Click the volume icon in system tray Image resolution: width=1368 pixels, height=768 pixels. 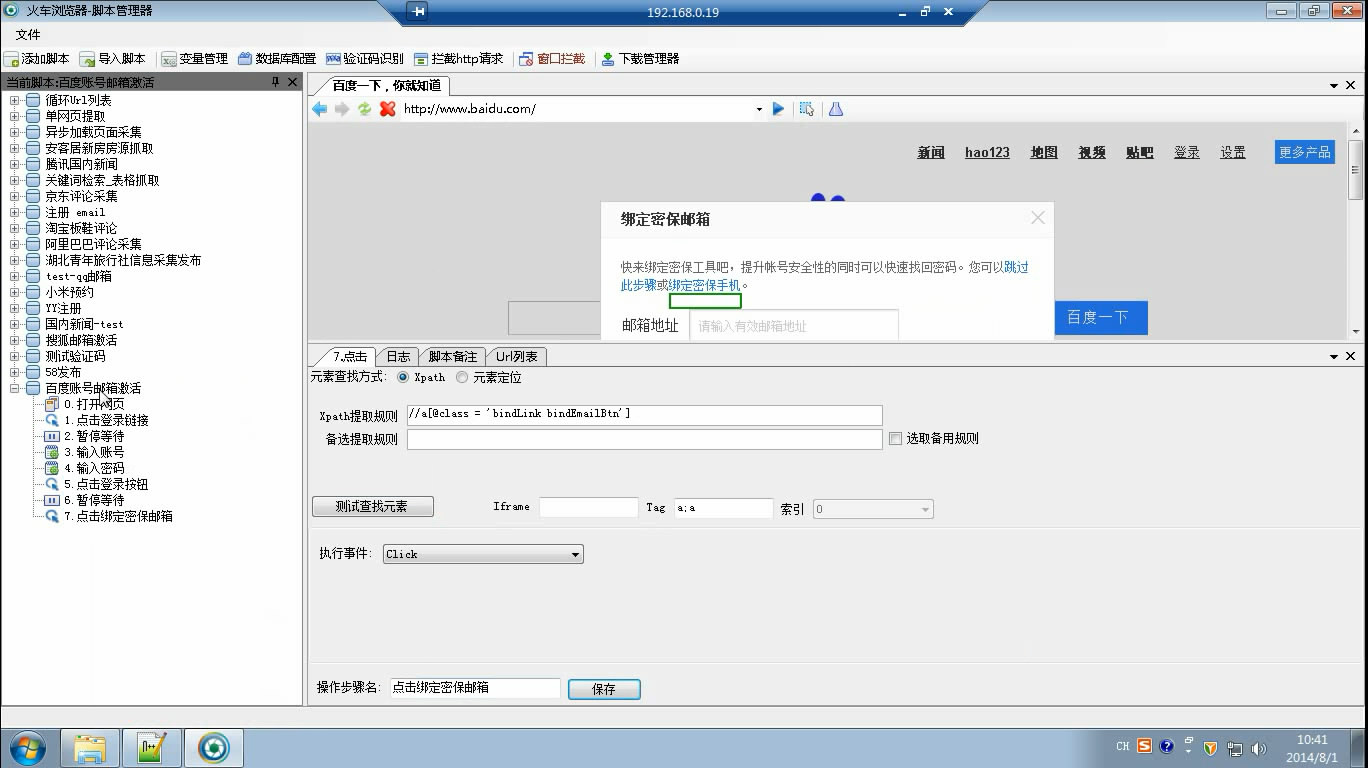click(x=1258, y=748)
